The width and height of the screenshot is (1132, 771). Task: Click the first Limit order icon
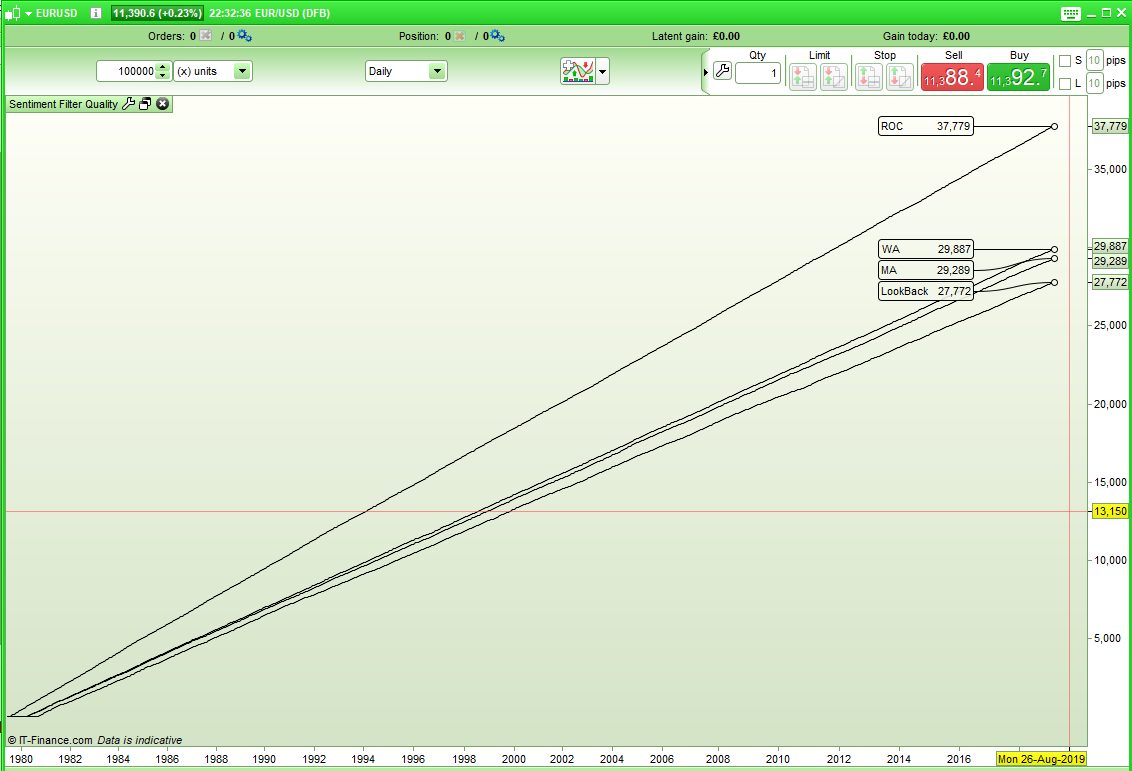[x=803, y=77]
